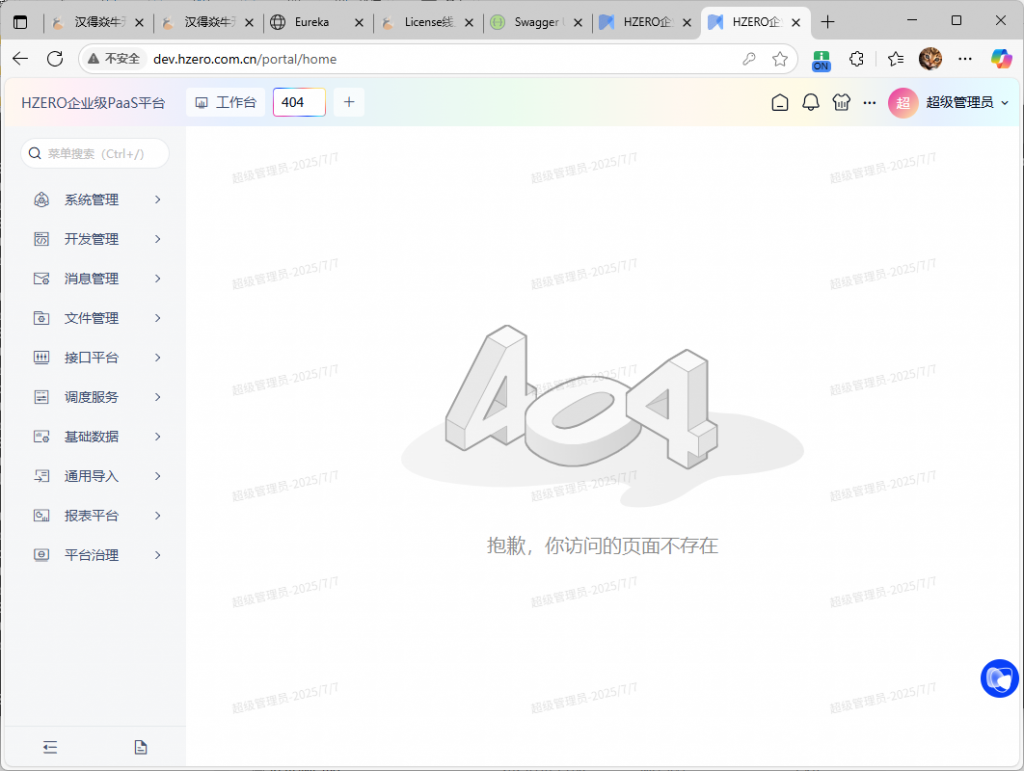This screenshot has width=1024, height=771.
Task: Open the floating blue assistant icon
Action: [x=999, y=678]
